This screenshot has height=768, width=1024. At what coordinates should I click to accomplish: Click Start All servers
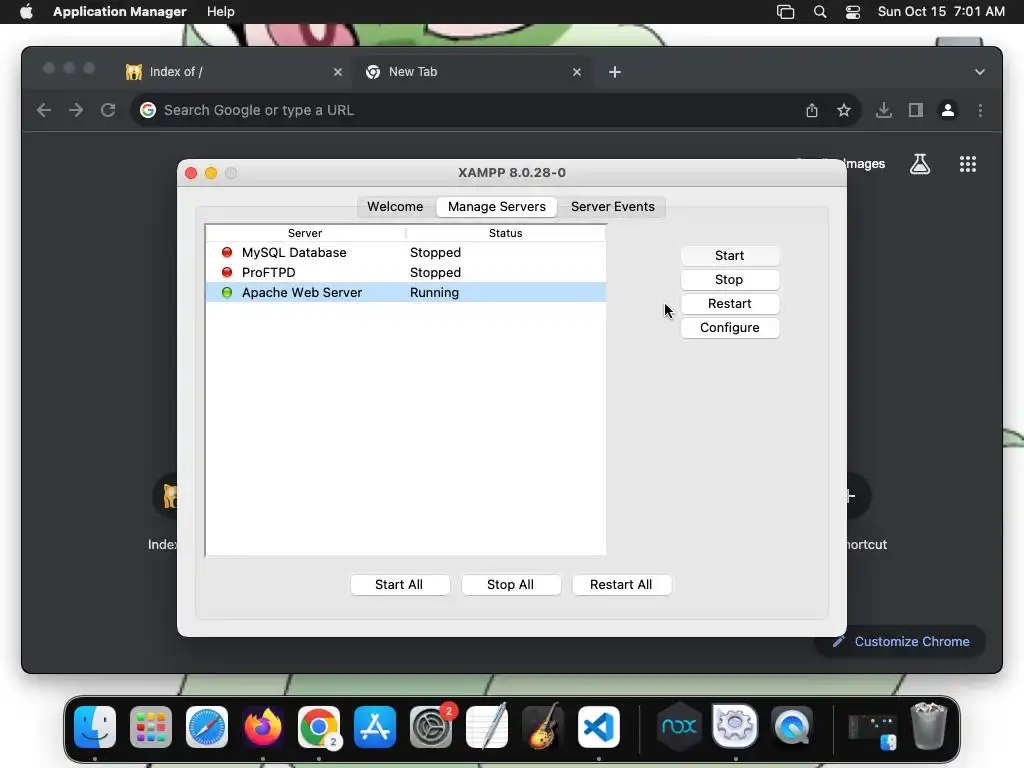pos(399,584)
